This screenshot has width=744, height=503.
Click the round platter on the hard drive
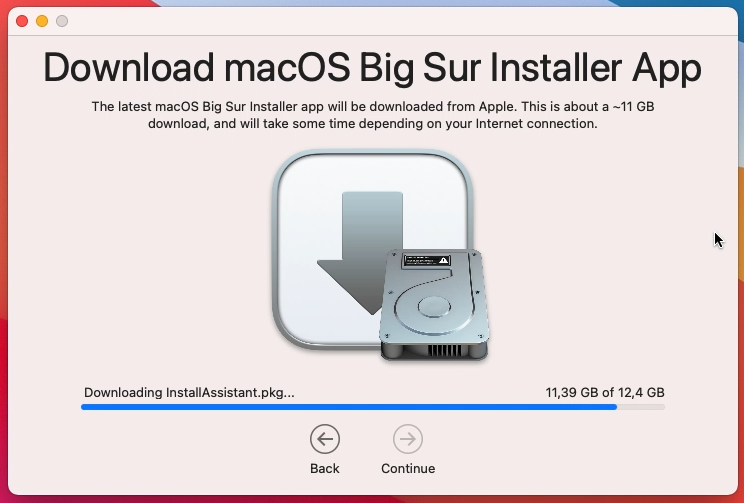click(x=434, y=306)
